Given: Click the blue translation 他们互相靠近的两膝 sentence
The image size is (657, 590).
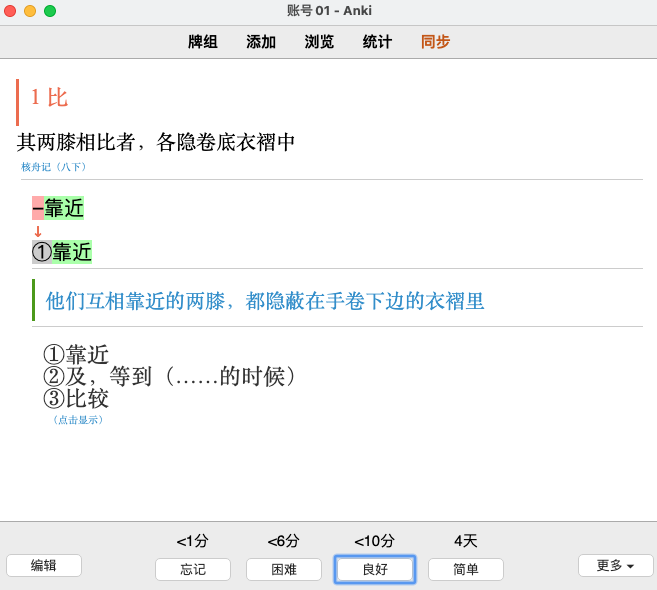Looking at the screenshot, I should pos(265,301).
